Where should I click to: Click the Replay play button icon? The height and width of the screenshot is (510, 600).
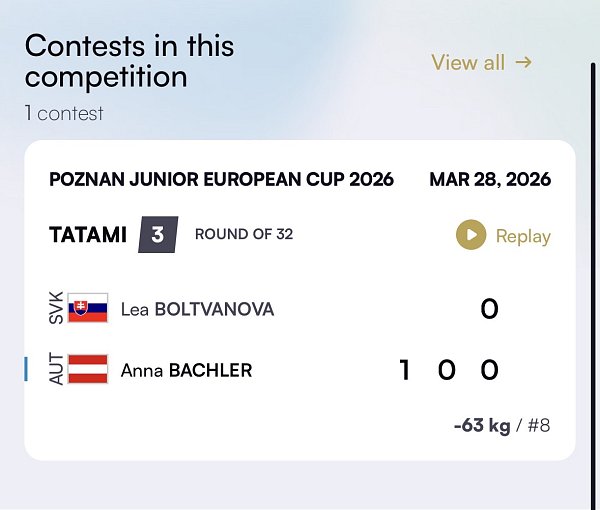tap(471, 236)
